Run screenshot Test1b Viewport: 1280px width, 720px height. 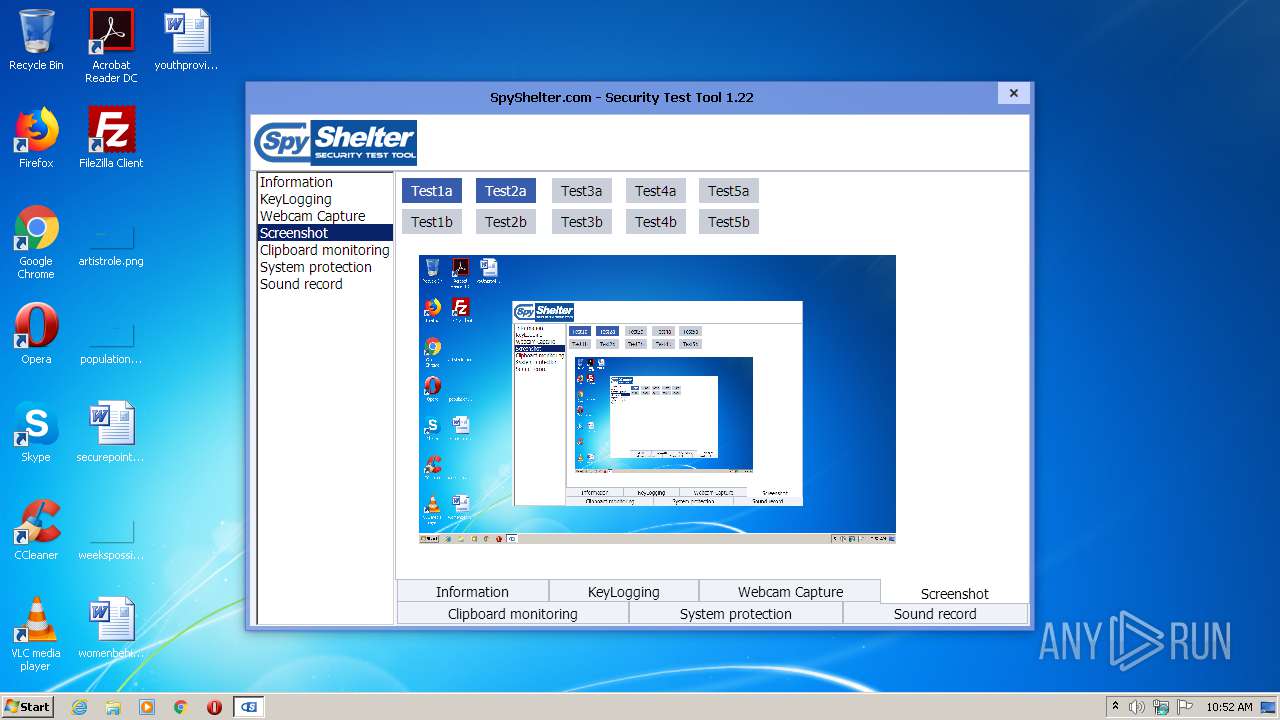tap(432, 222)
